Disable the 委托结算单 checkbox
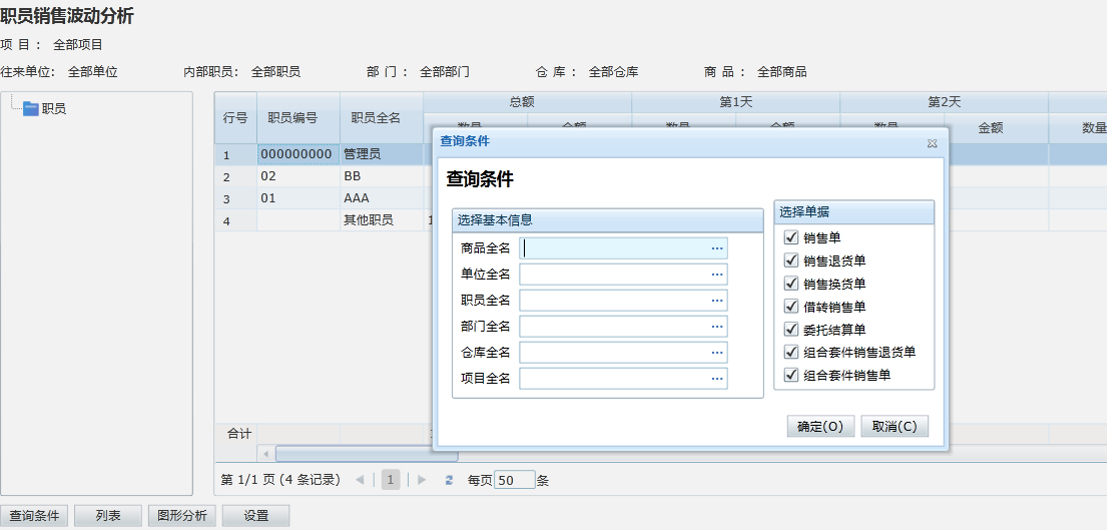Screen dimensions: 1107x530 tap(792, 329)
